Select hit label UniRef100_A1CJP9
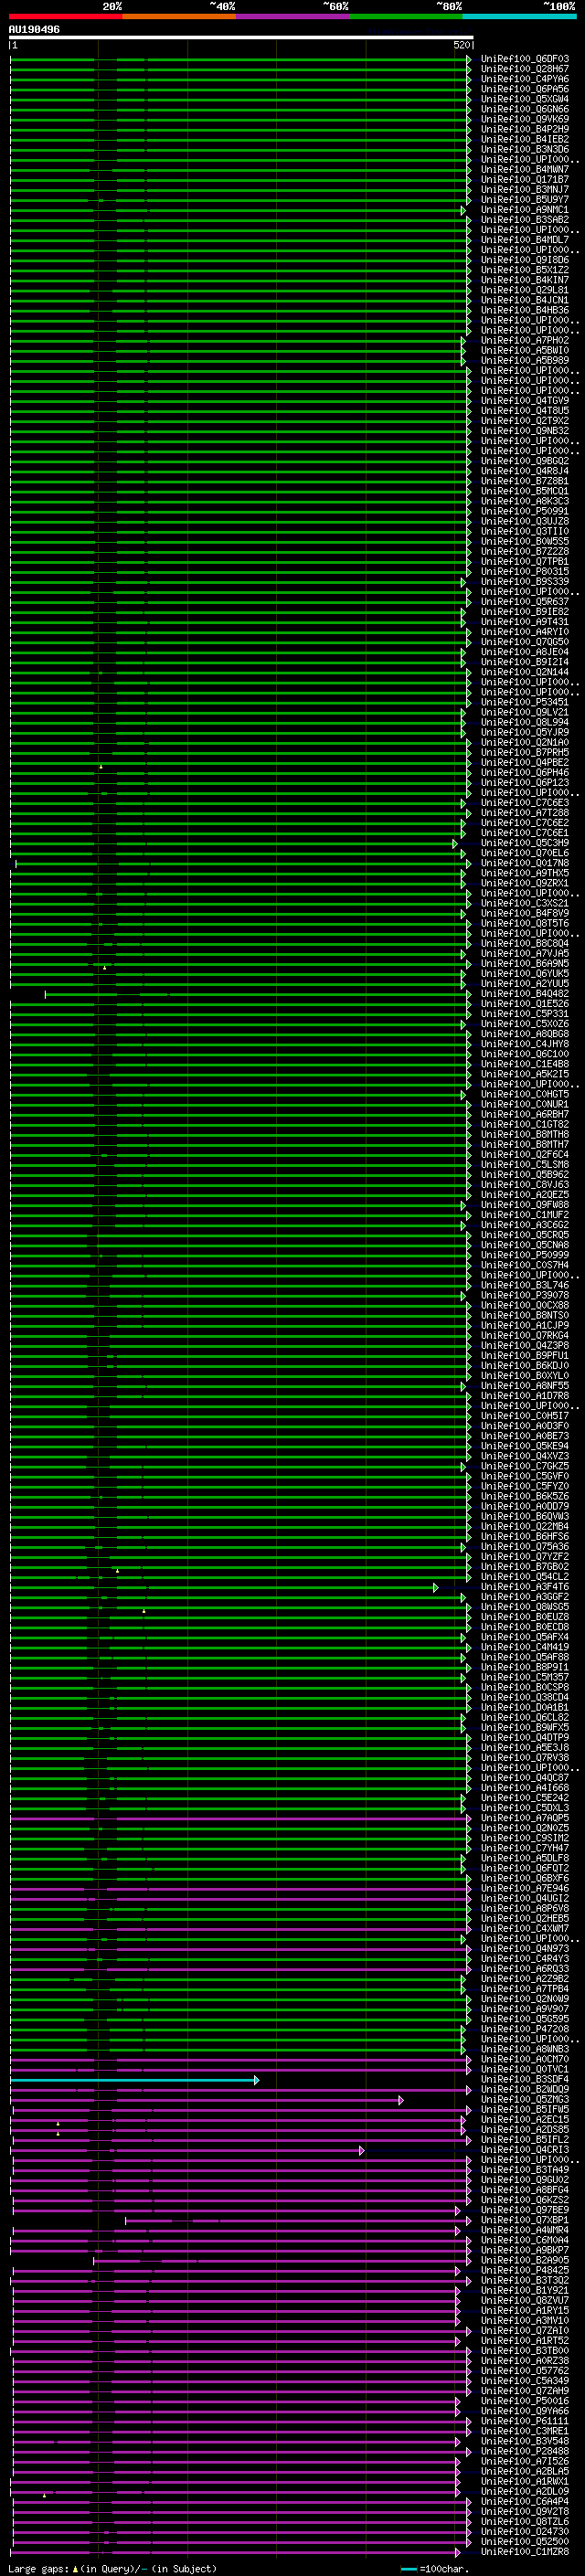The width and height of the screenshot is (585, 2576). (525, 1325)
